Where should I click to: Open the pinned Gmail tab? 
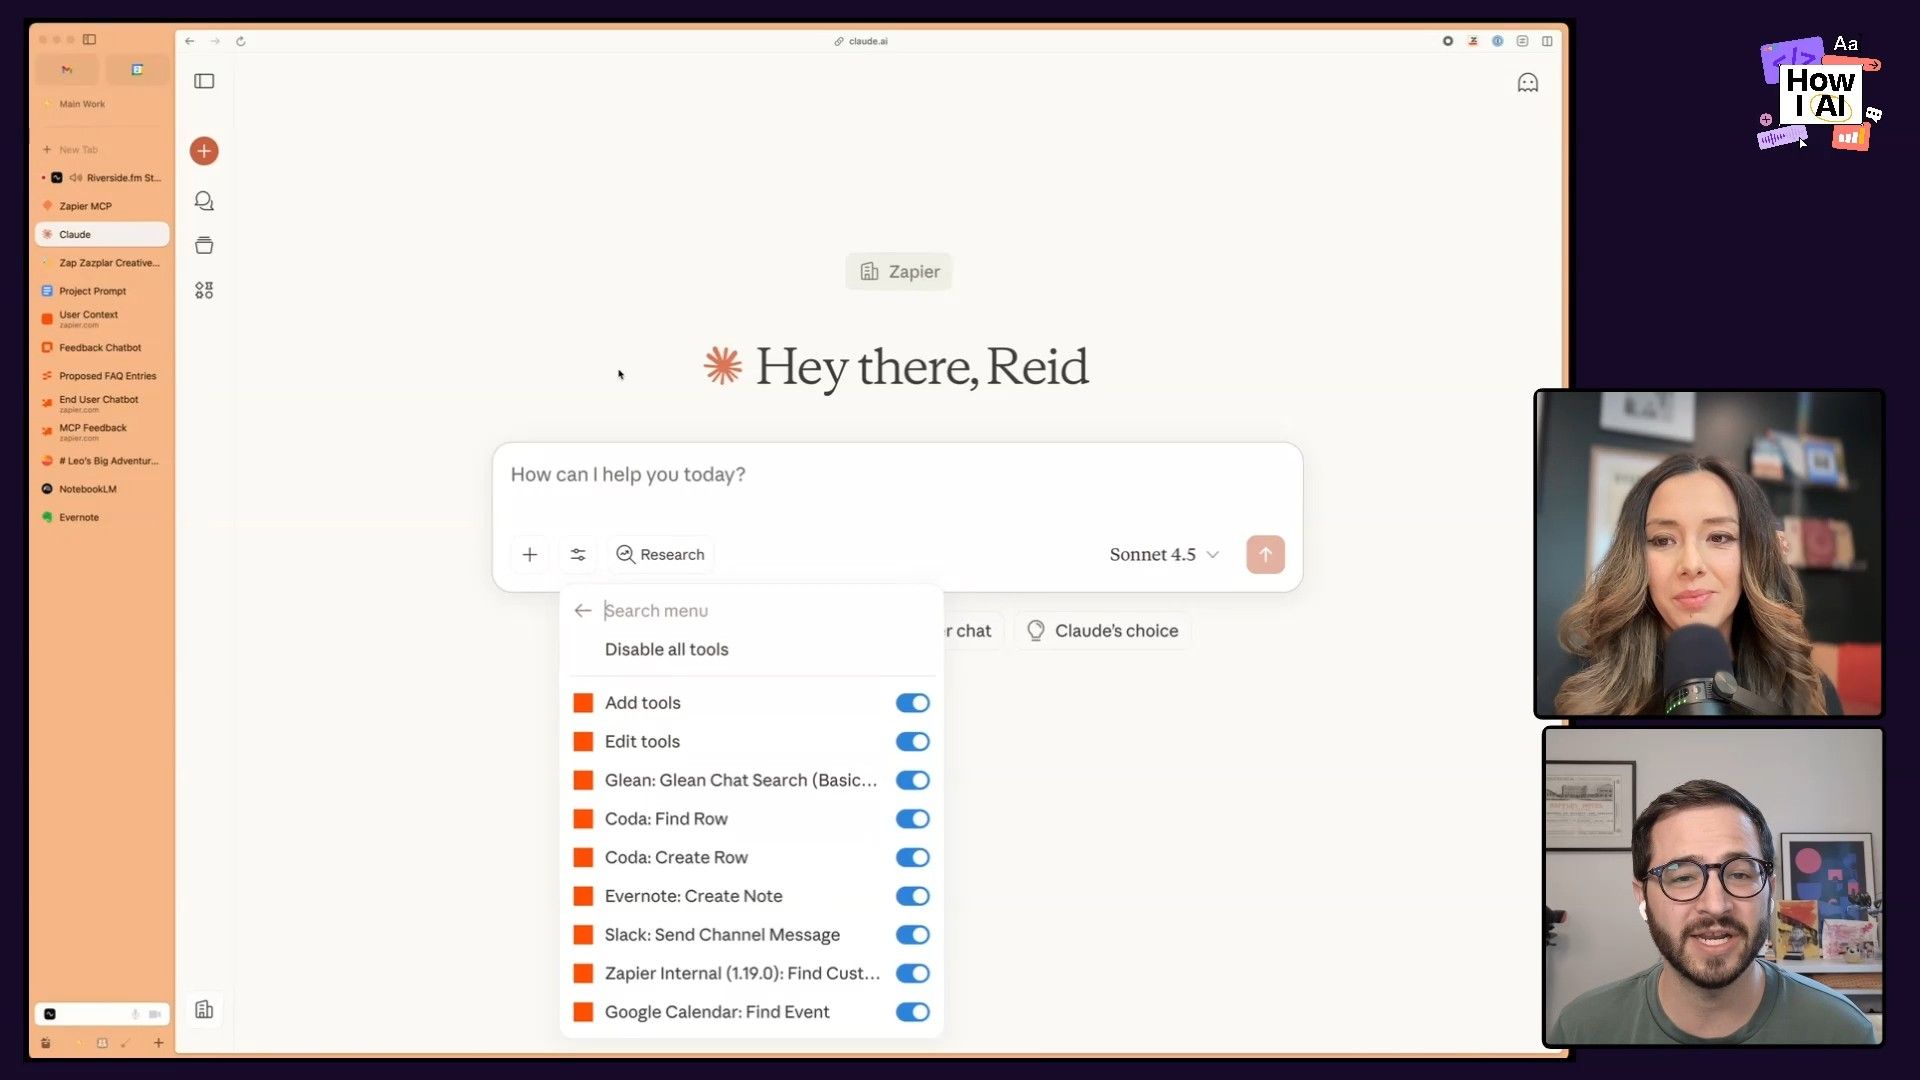(x=67, y=70)
